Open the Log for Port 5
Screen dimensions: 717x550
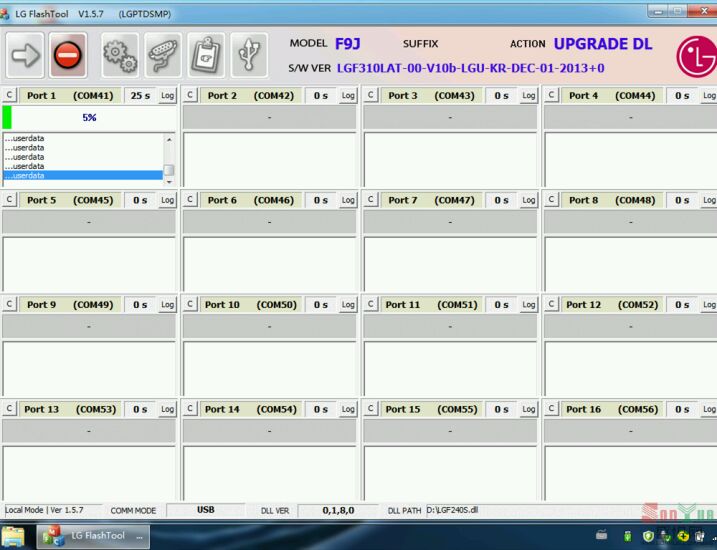(167, 200)
